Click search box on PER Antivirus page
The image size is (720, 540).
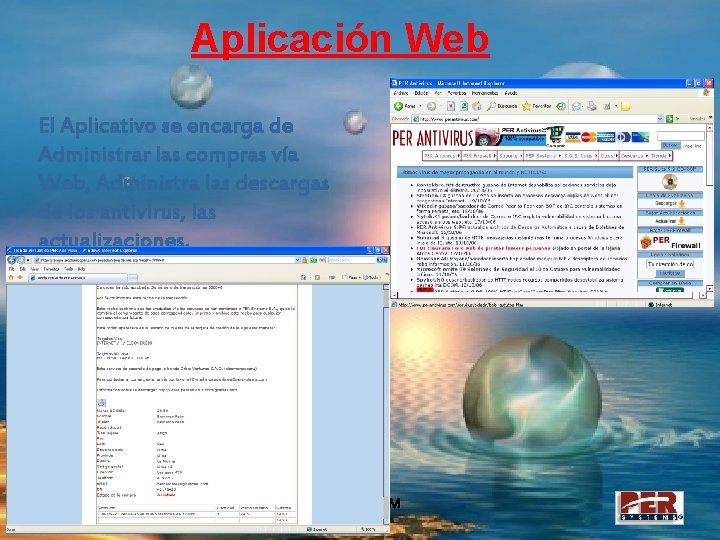click(x=681, y=136)
